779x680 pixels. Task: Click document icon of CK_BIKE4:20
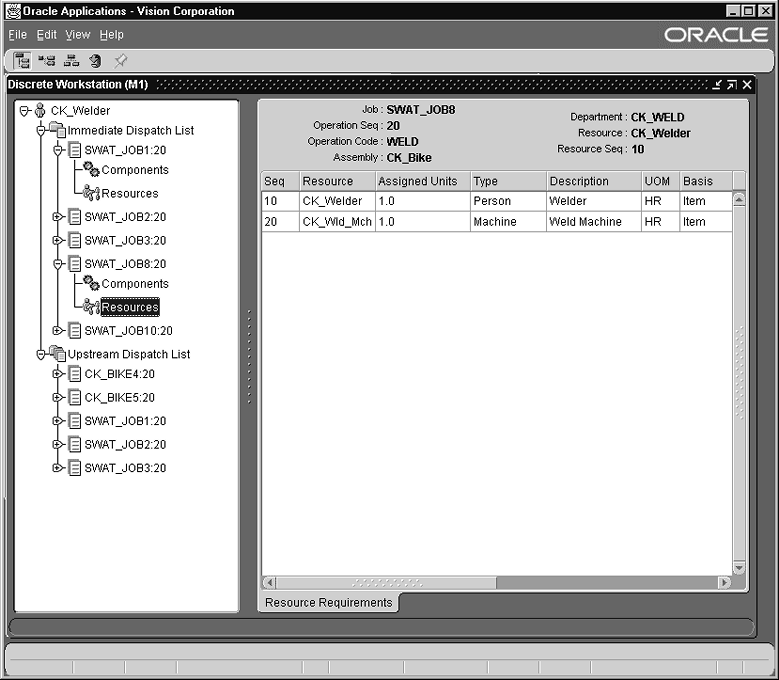pos(75,374)
